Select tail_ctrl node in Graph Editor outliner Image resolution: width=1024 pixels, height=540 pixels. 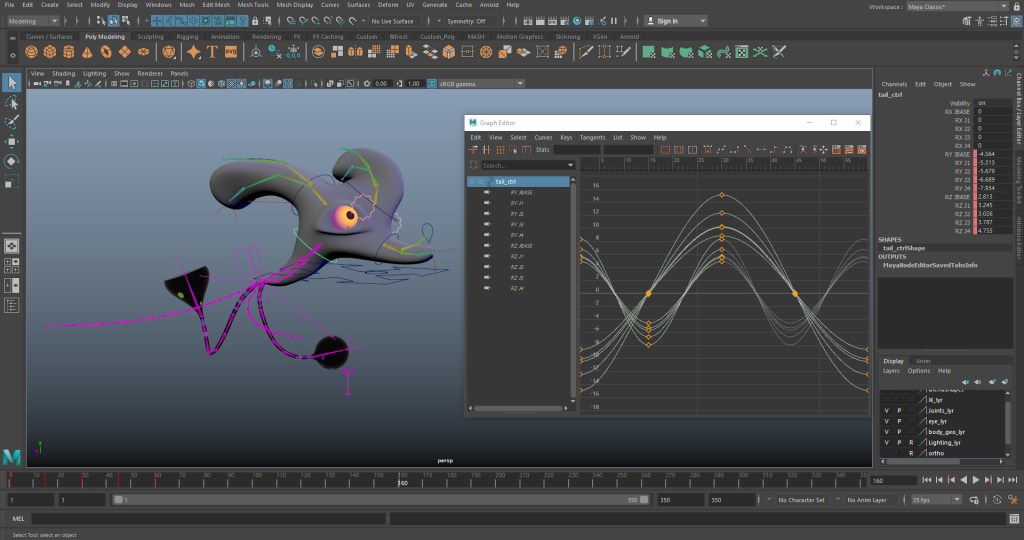coord(504,181)
